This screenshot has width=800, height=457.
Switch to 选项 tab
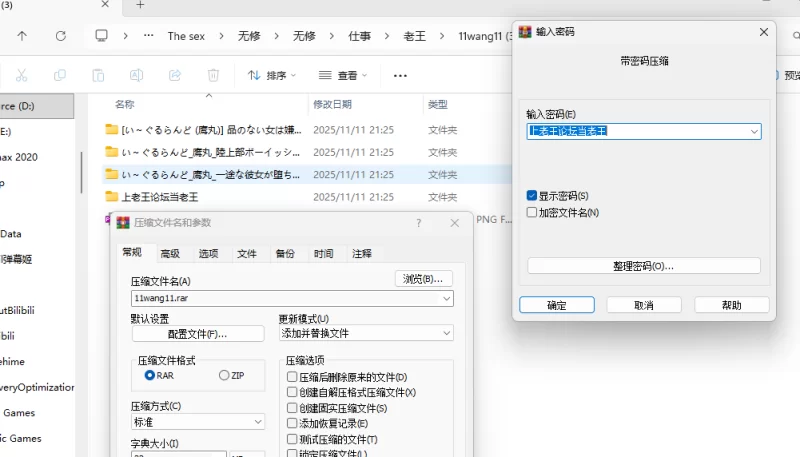208,253
